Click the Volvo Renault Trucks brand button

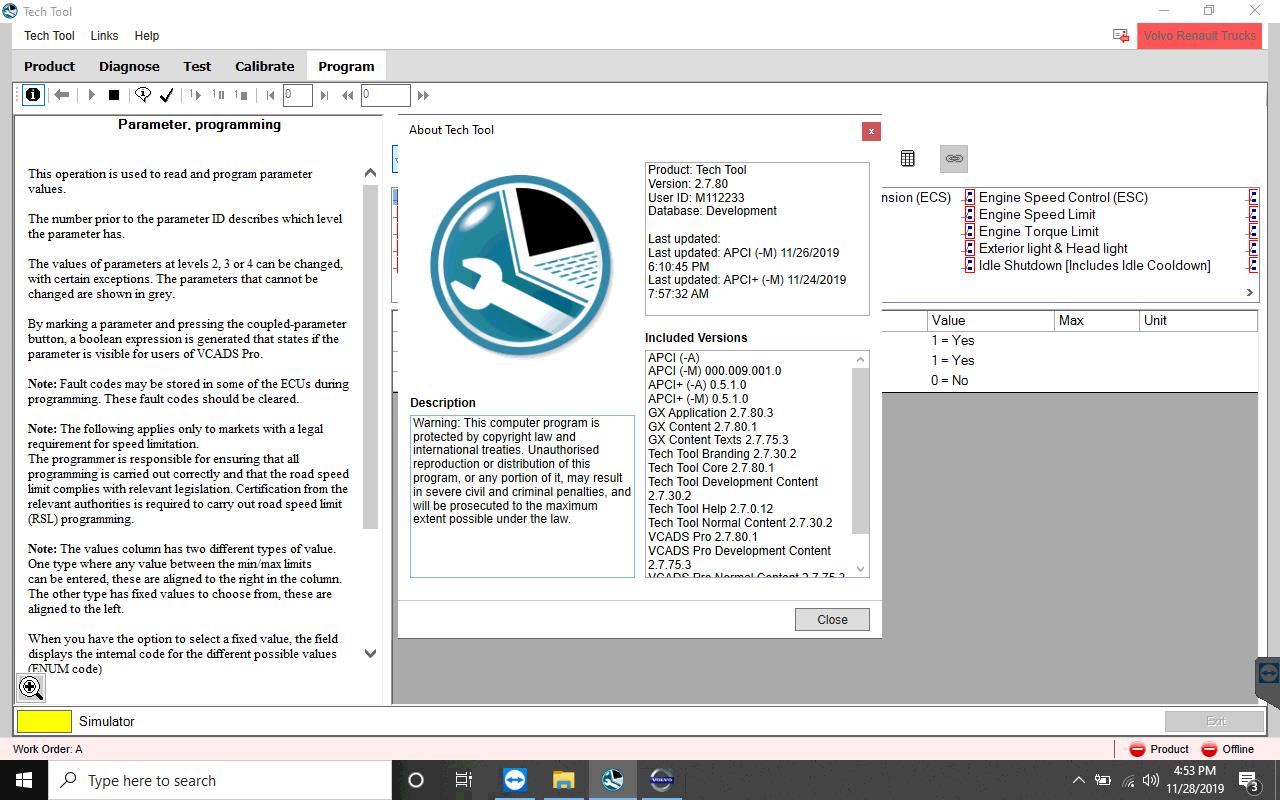(1199, 35)
